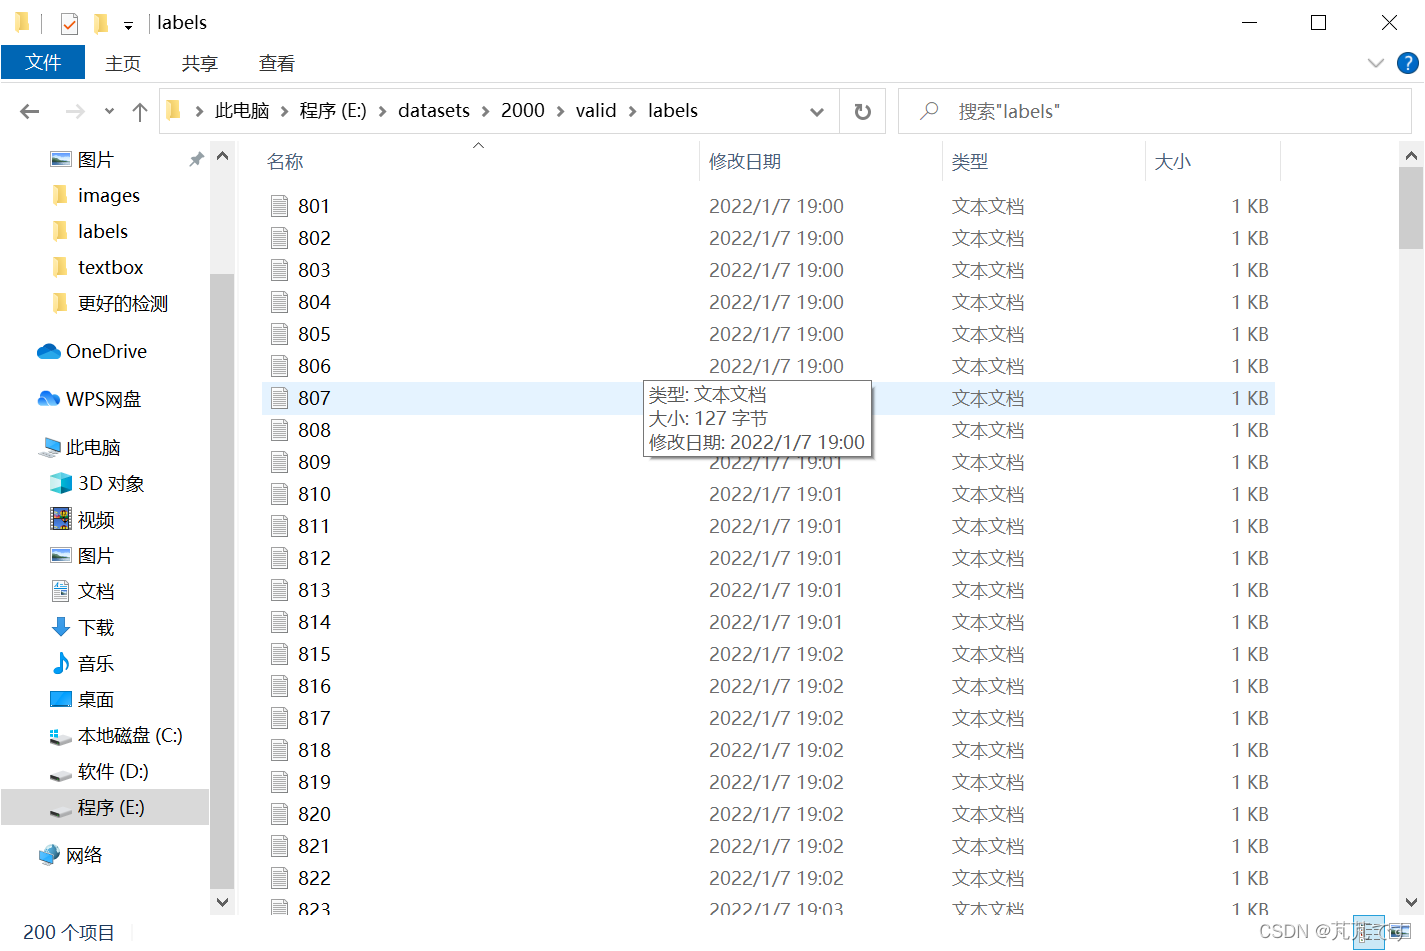Open address bar history dropdown
The height and width of the screenshot is (951, 1425).
[x=817, y=112]
